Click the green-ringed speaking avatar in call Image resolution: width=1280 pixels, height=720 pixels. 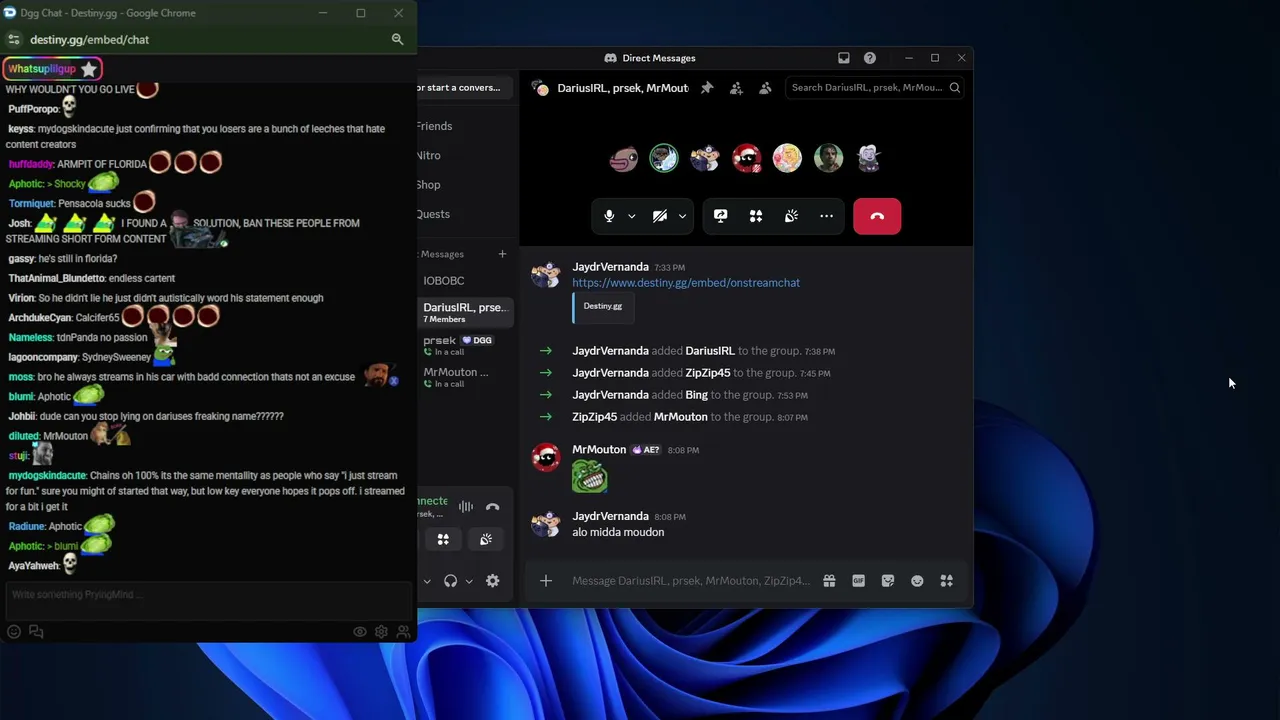(x=664, y=158)
